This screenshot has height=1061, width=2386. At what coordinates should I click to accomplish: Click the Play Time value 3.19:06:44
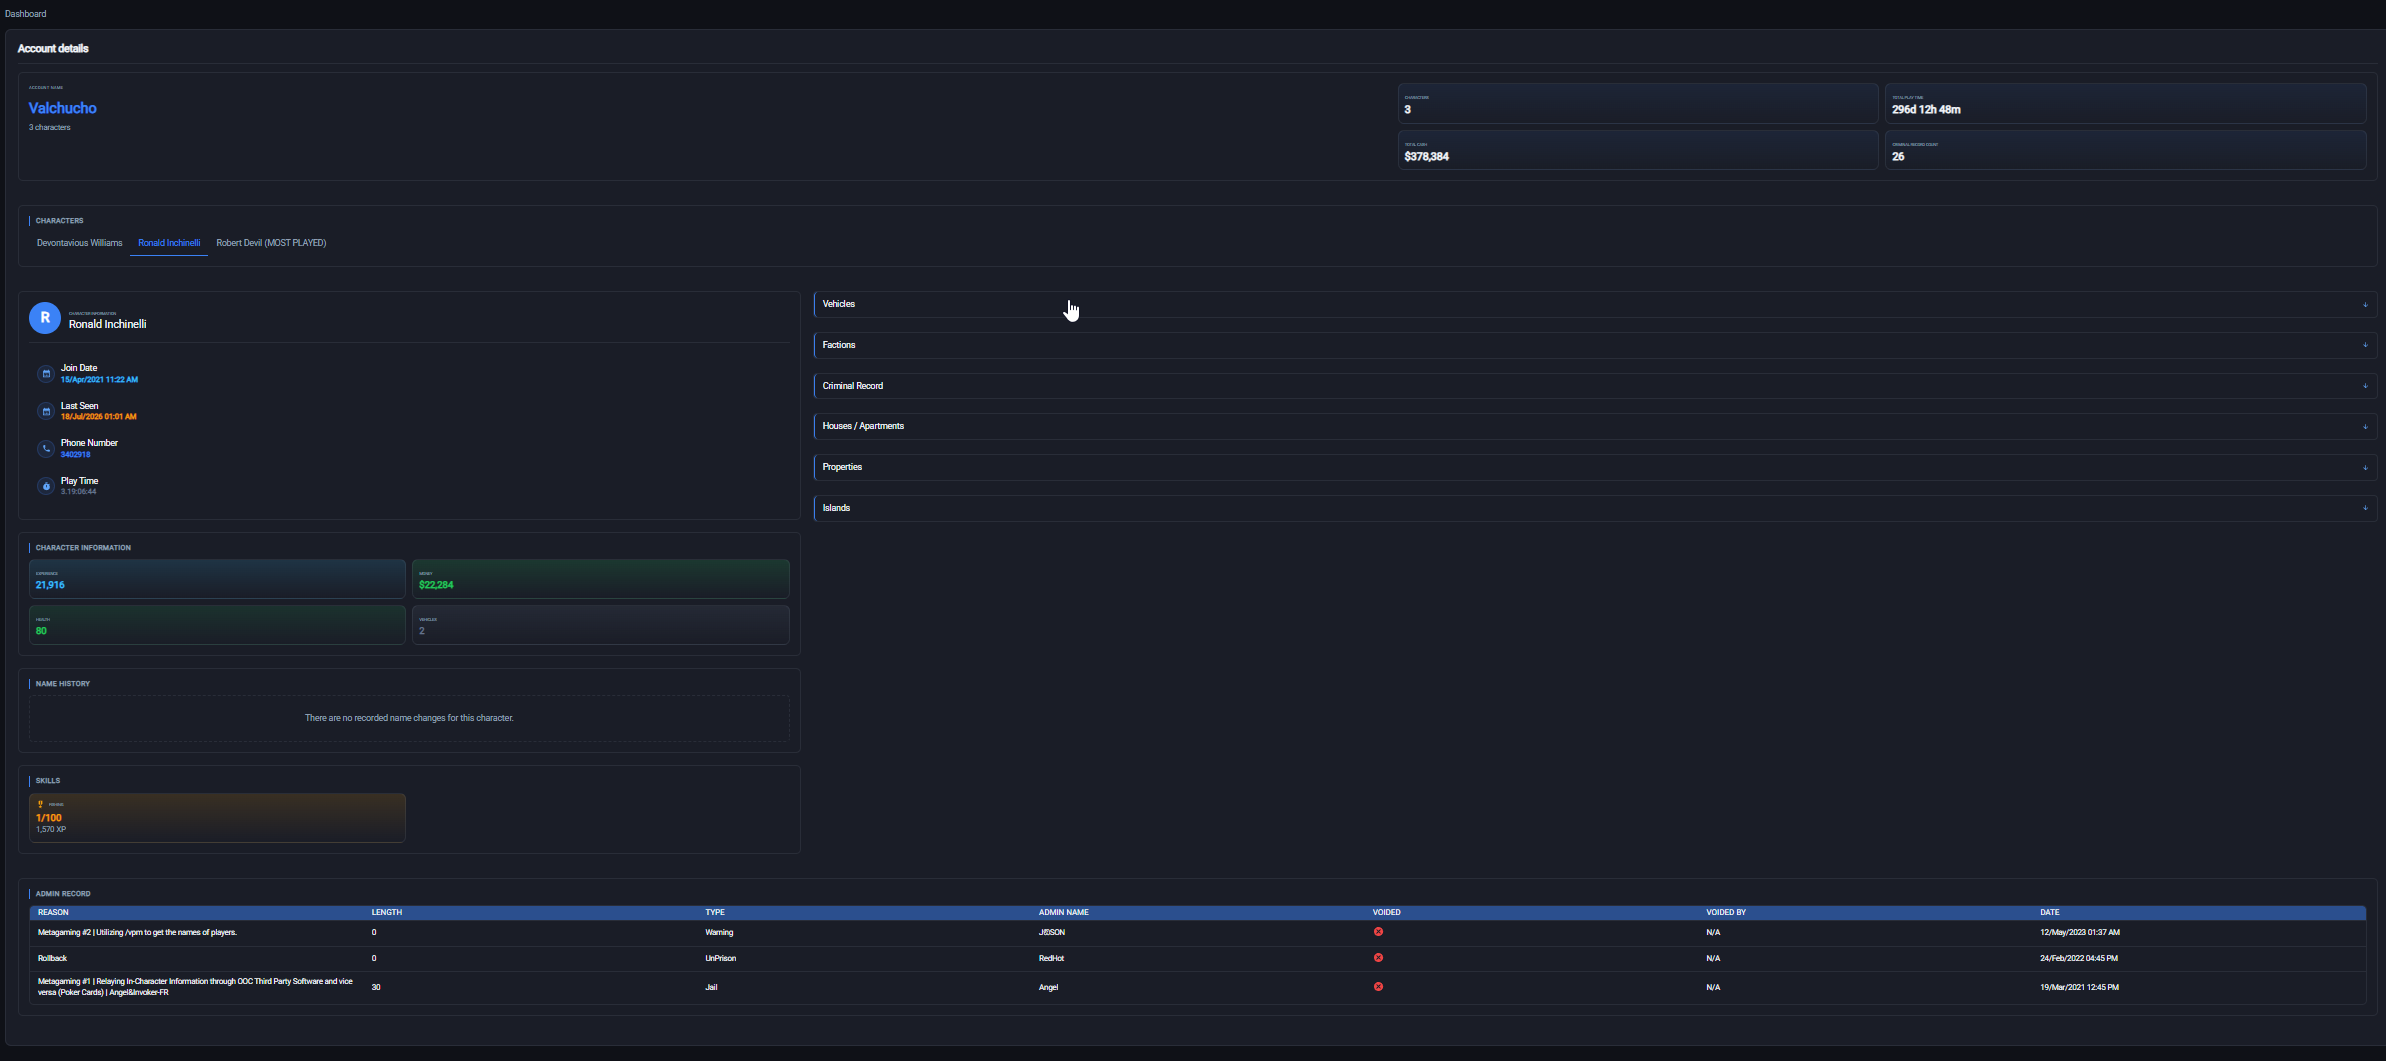point(78,492)
